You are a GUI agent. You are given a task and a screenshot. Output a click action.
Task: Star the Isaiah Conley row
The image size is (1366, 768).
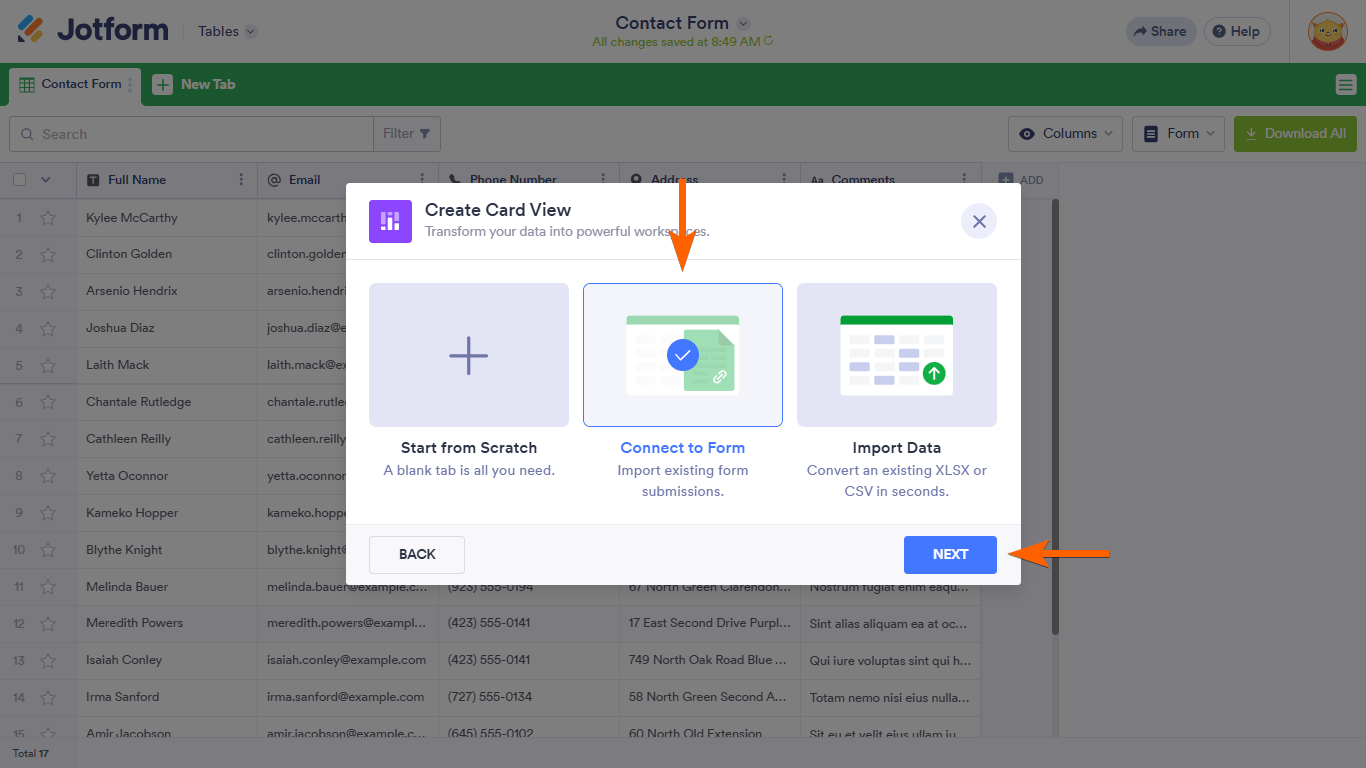tap(47, 661)
